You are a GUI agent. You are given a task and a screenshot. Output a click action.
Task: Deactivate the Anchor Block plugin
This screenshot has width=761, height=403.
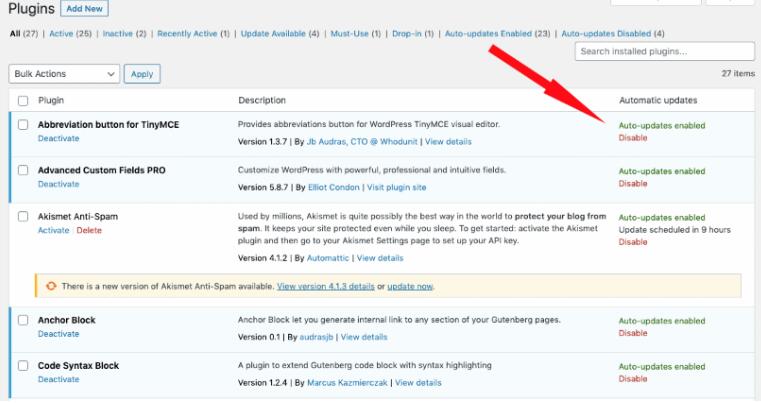point(58,334)
